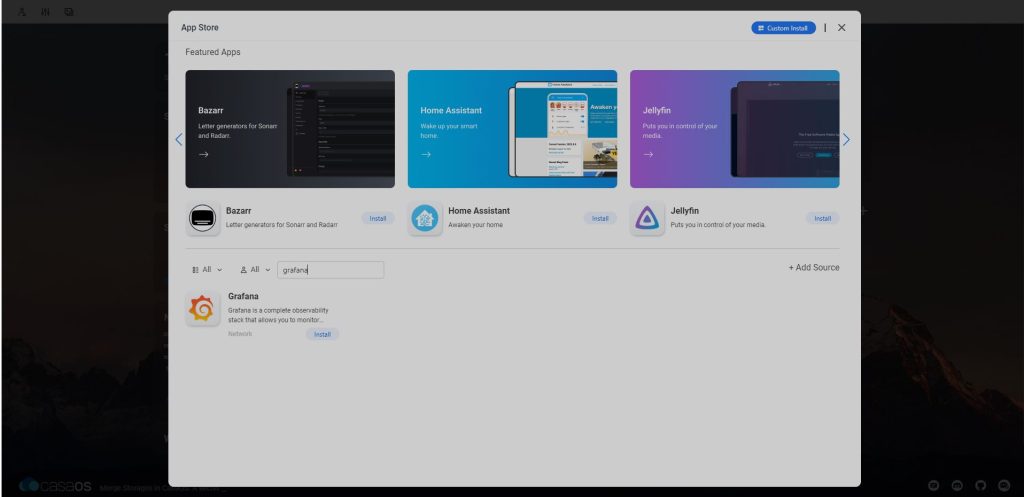The height and width of the screenshot is (497, 1024).
Task: Open the category filter All dropdown
Action: point(207,270)
